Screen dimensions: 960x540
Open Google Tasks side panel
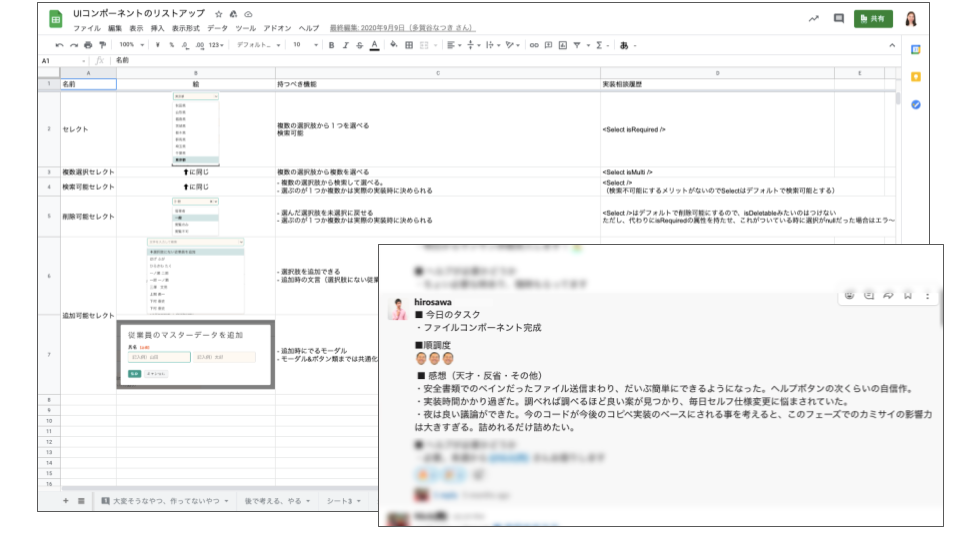[915, 105]
